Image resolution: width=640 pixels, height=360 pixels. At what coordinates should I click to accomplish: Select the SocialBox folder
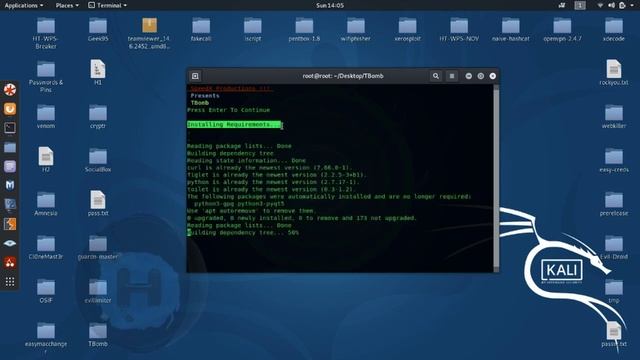(x=98, y=160)
